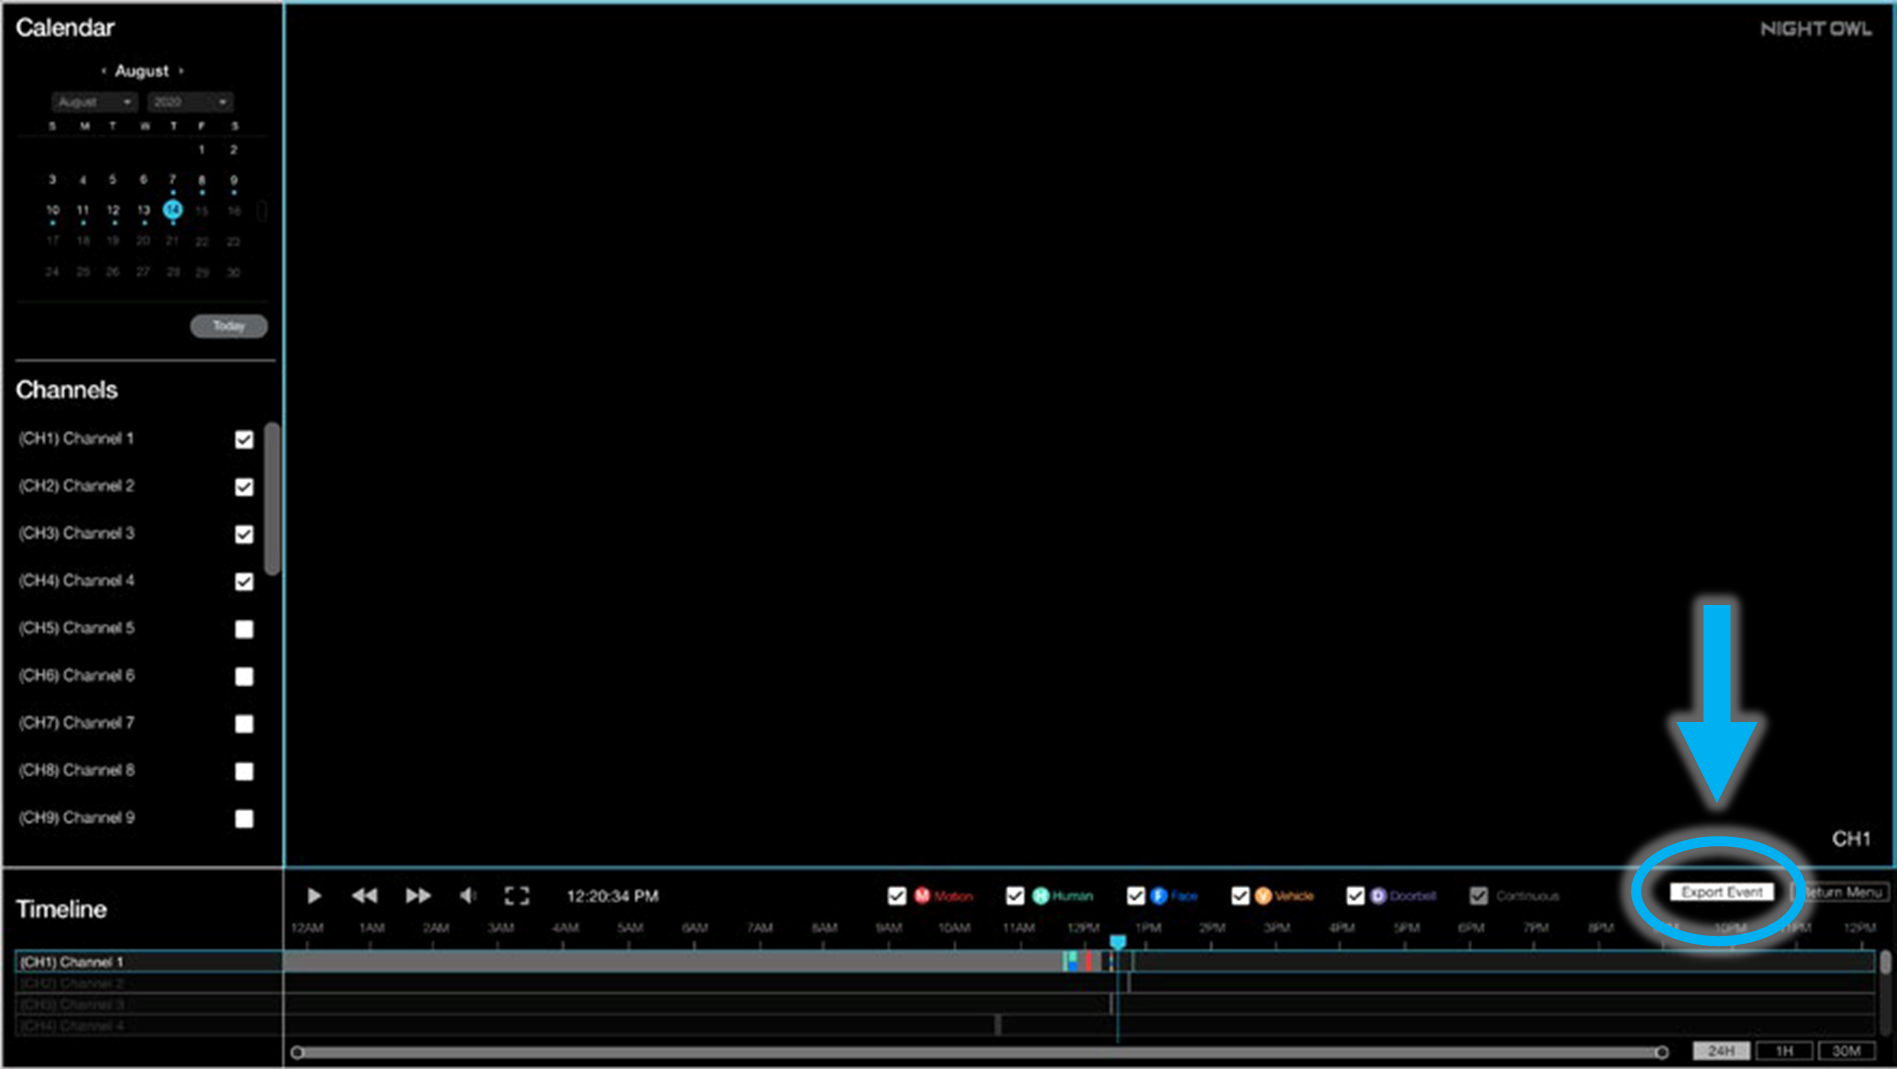Click the Play button in the timeline
Screen dimensions: 1897x1069
(314, 895)
